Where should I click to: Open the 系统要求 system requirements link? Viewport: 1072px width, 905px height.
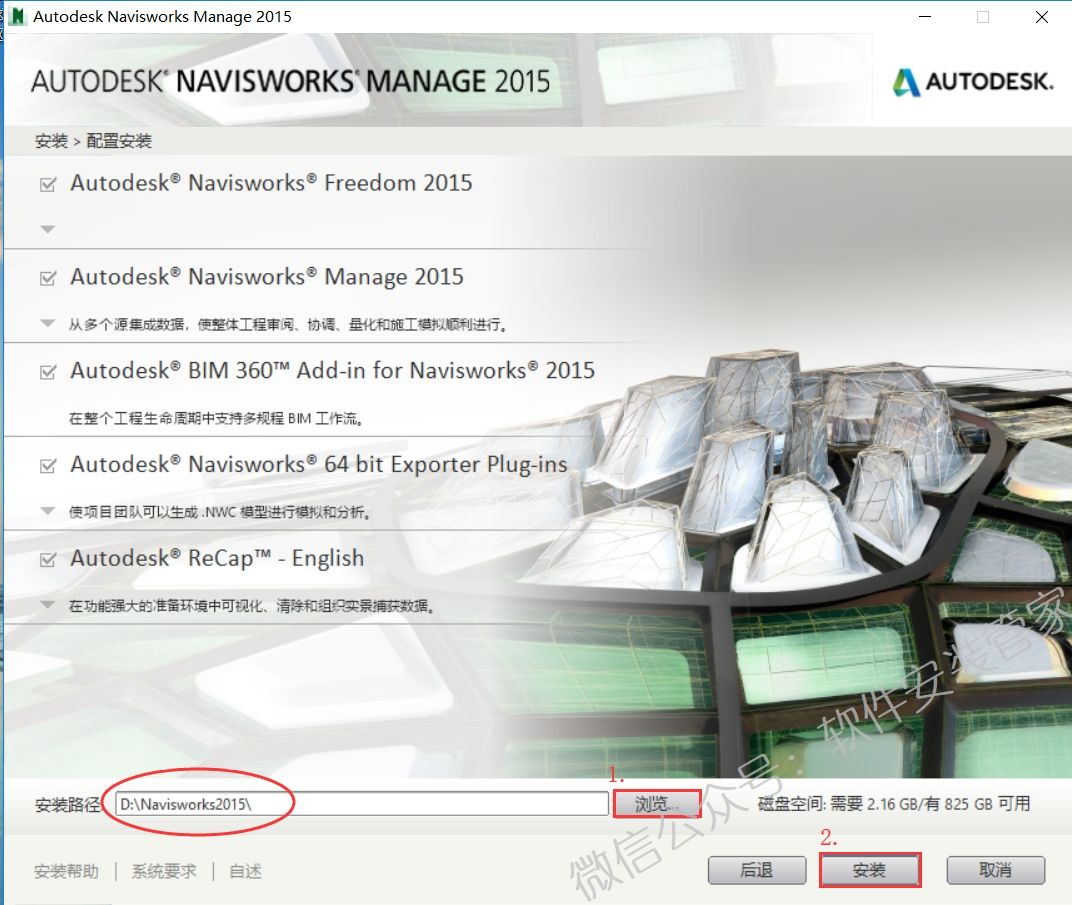coord(164,871)
